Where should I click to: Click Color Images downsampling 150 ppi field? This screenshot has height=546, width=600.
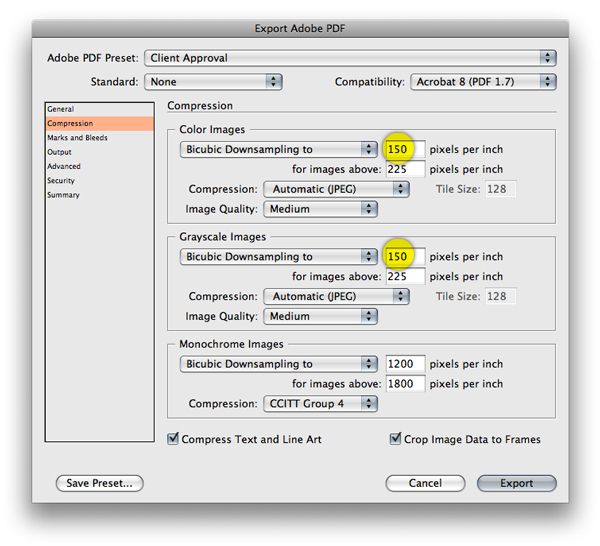[x=405, y=149]
